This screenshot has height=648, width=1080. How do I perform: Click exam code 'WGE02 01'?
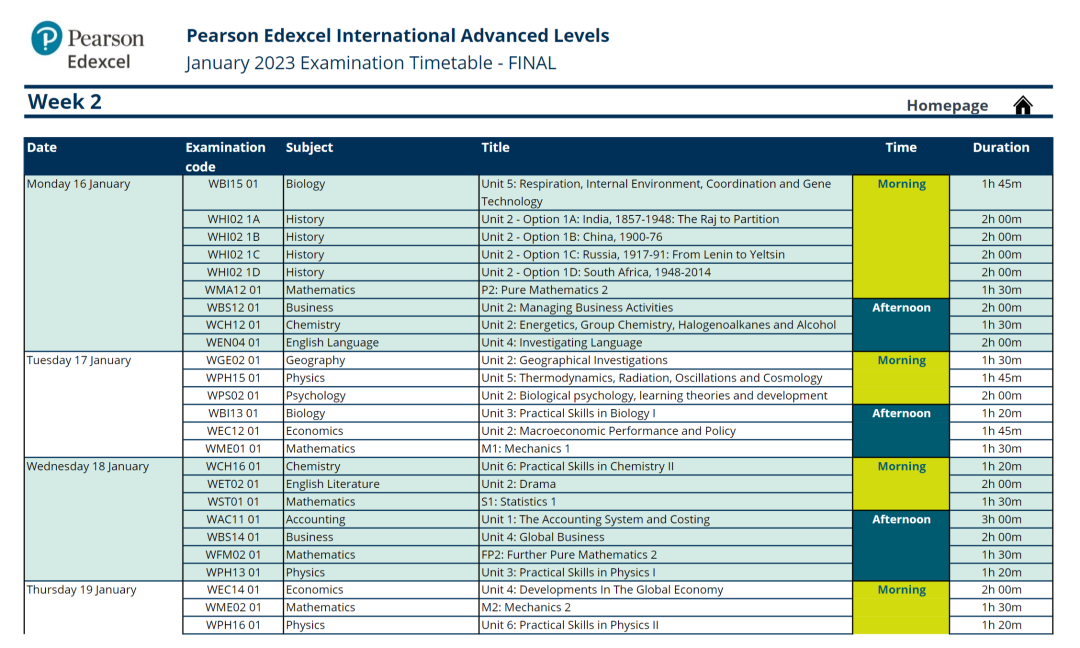(x=233, y=360)
